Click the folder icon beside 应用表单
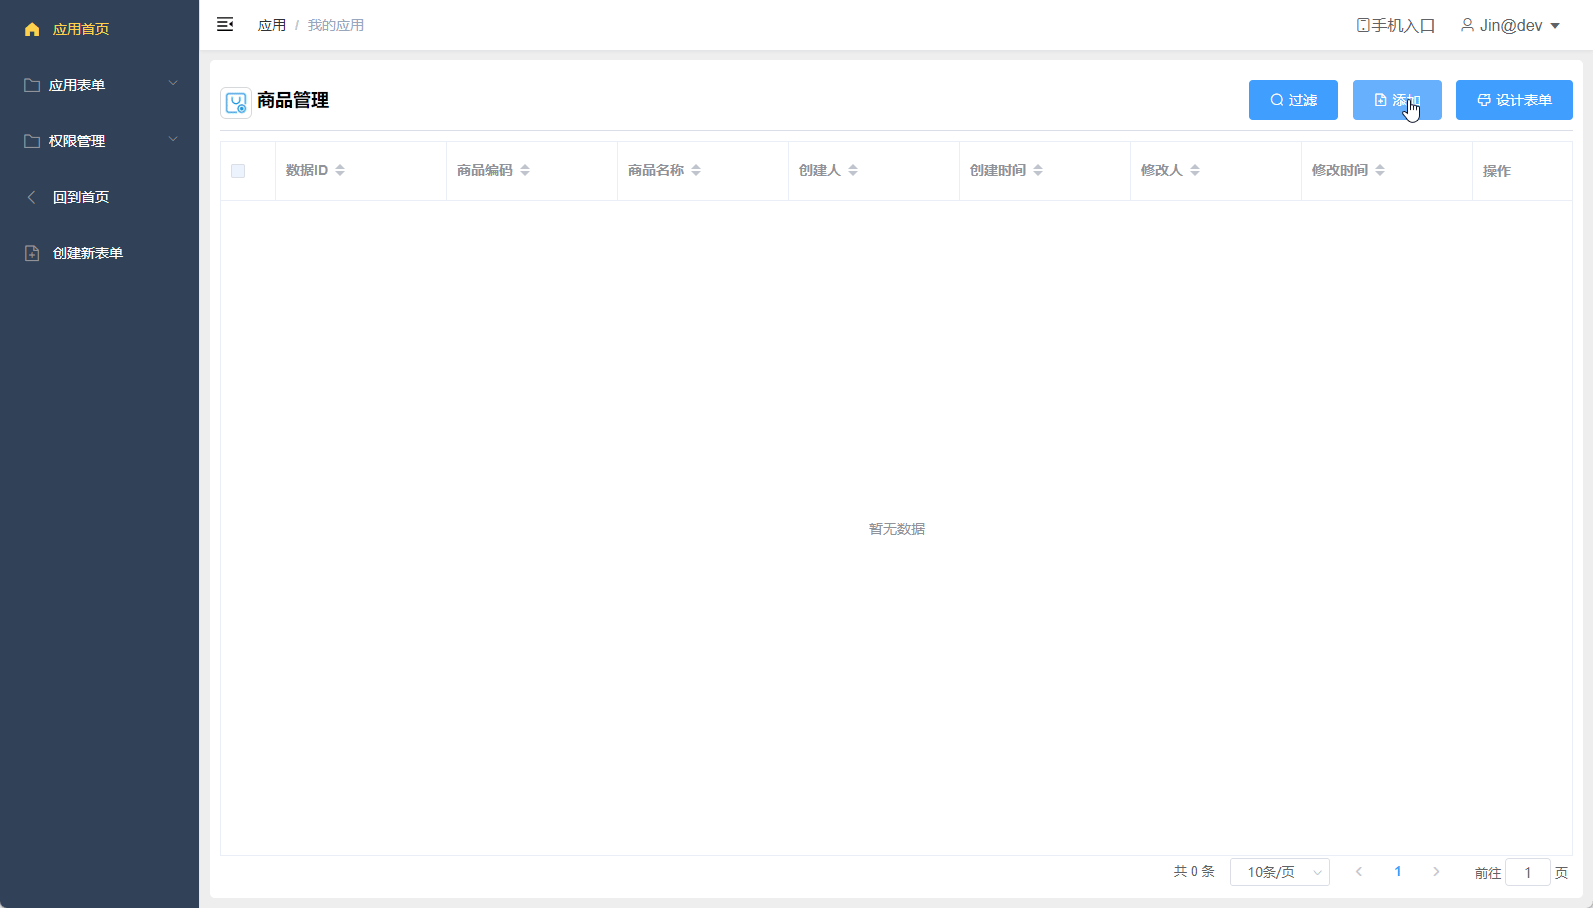Screen dimensions: 1593x908 pyautogui.click(x=32, y=85)
